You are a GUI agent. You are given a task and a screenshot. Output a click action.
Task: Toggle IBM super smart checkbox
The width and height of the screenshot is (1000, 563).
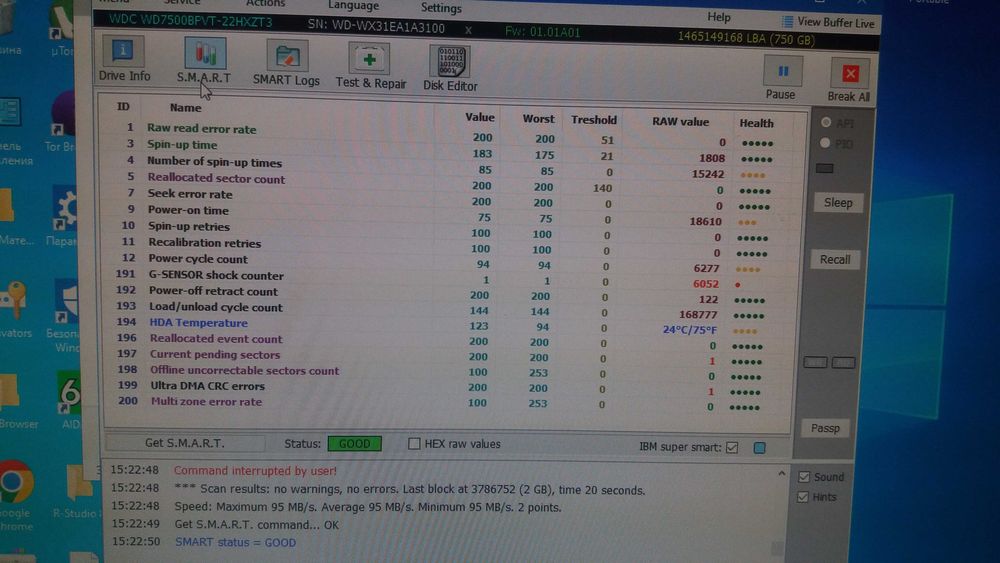pos(732,448)
